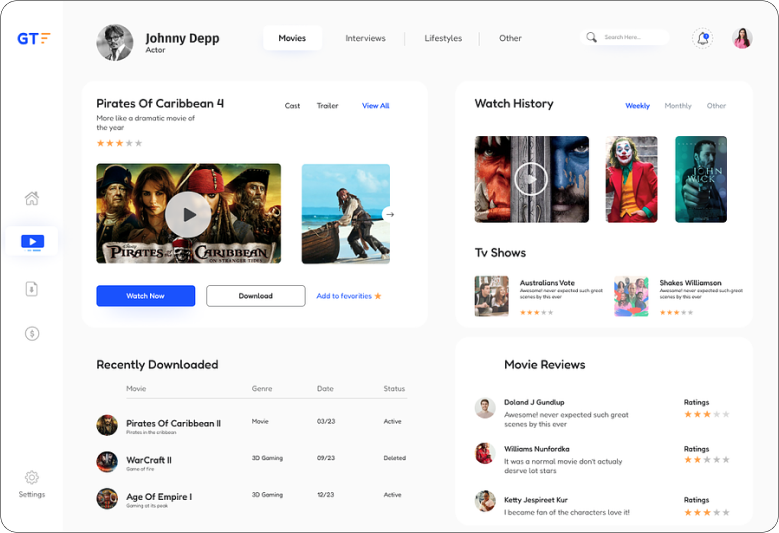Open the Jack Sparrow beach thumbnail

coord(346,214)
